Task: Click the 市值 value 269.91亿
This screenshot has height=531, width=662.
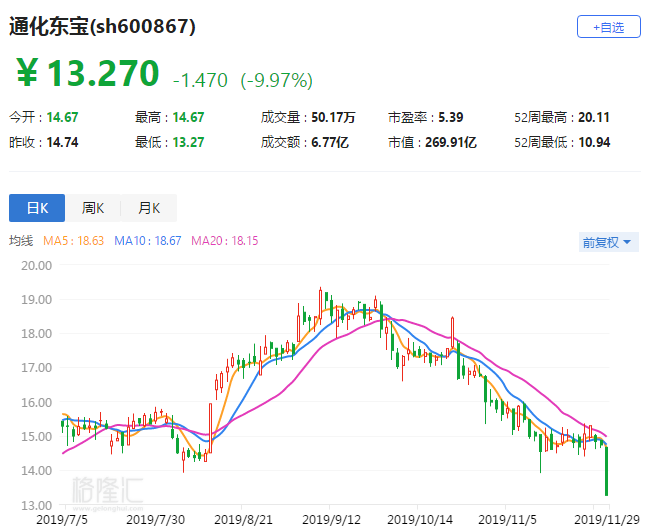Action: click(451, 142)
